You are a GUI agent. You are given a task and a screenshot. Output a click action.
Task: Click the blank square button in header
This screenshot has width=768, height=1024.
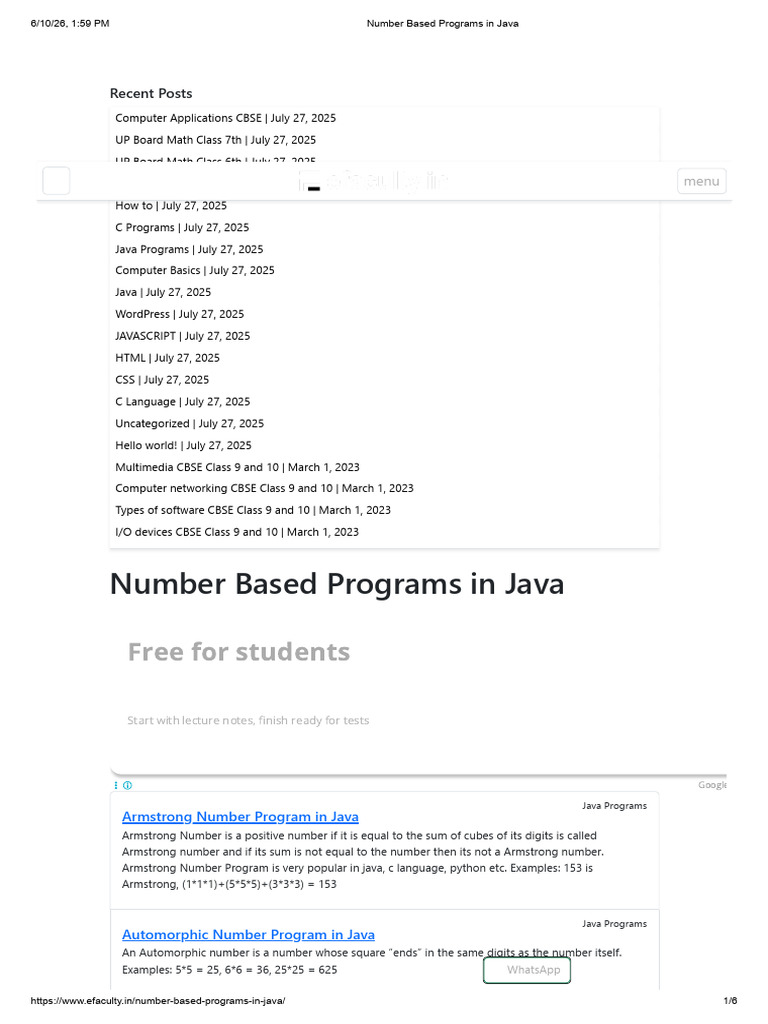[56, 181]
